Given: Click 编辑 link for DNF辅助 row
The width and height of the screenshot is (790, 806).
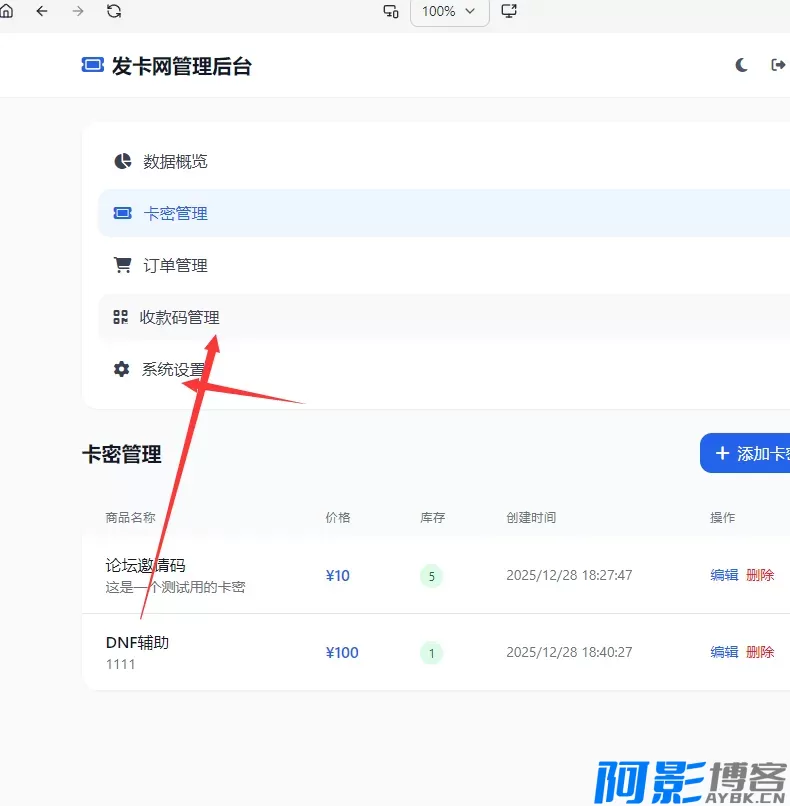Looking at the screenshot, I should coord(724,652).
